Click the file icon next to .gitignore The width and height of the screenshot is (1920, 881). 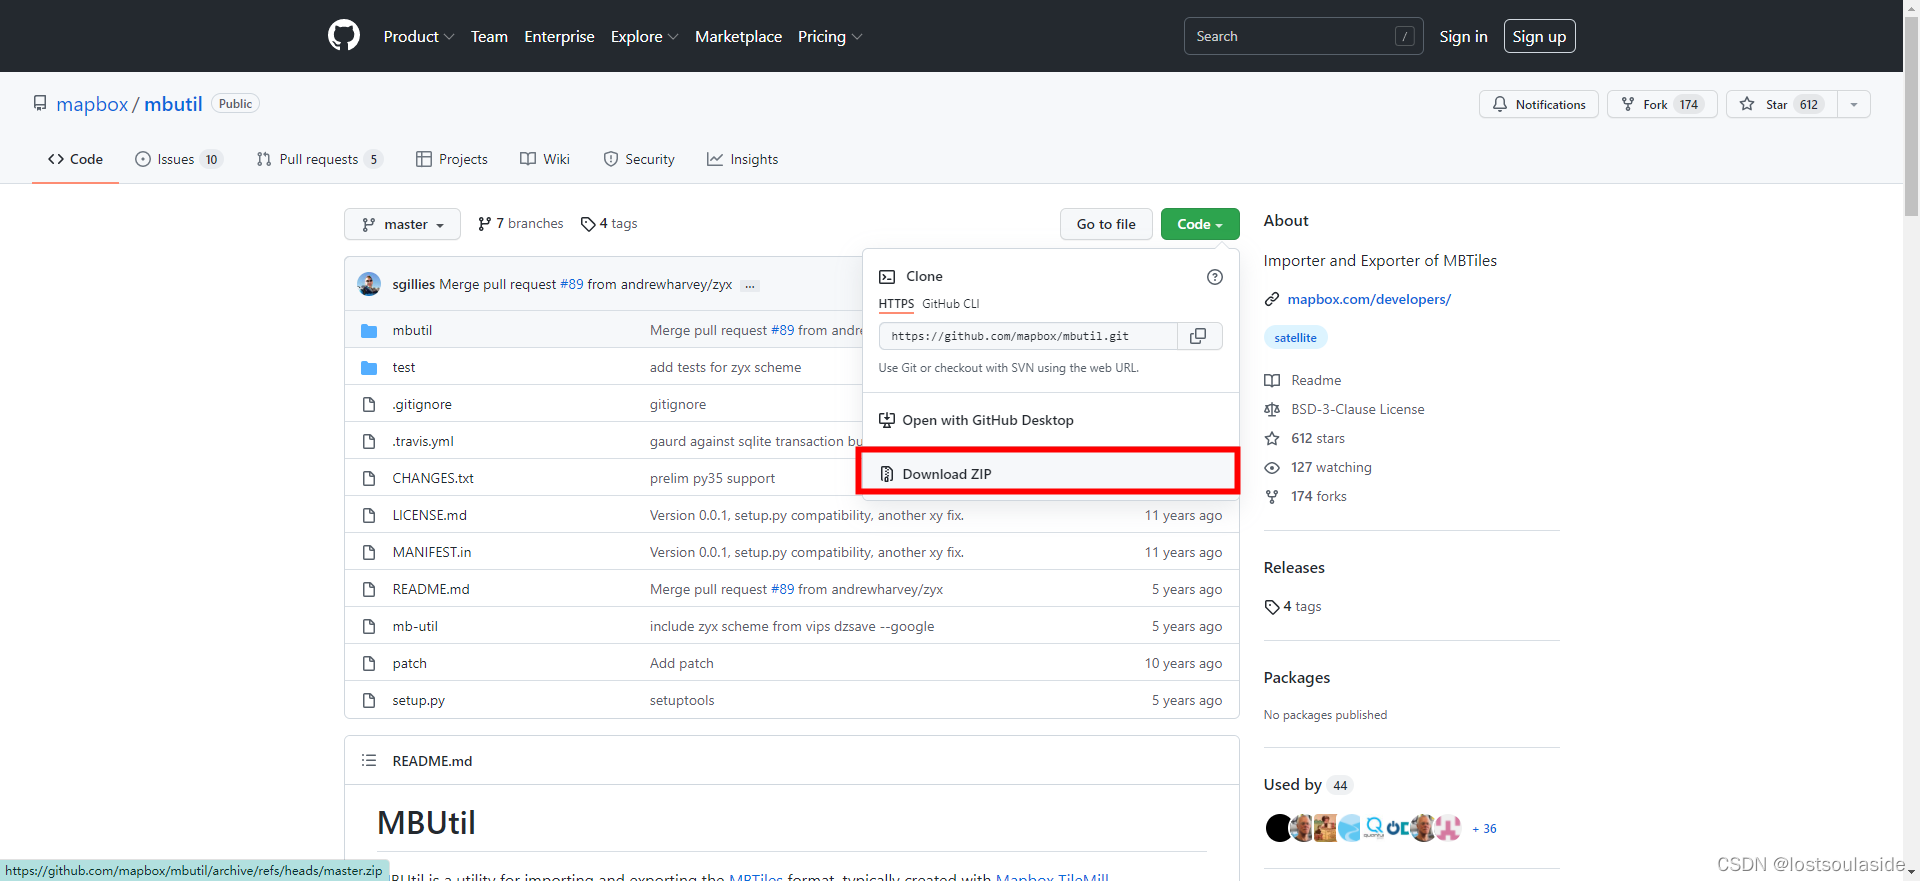coord(369,404)
